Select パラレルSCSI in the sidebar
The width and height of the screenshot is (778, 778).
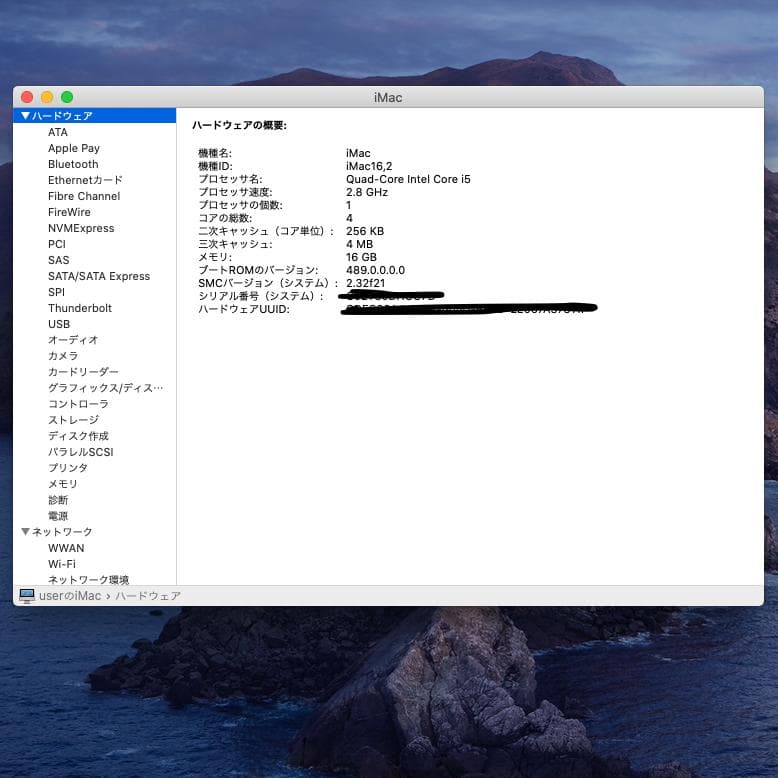pos(80,452)
